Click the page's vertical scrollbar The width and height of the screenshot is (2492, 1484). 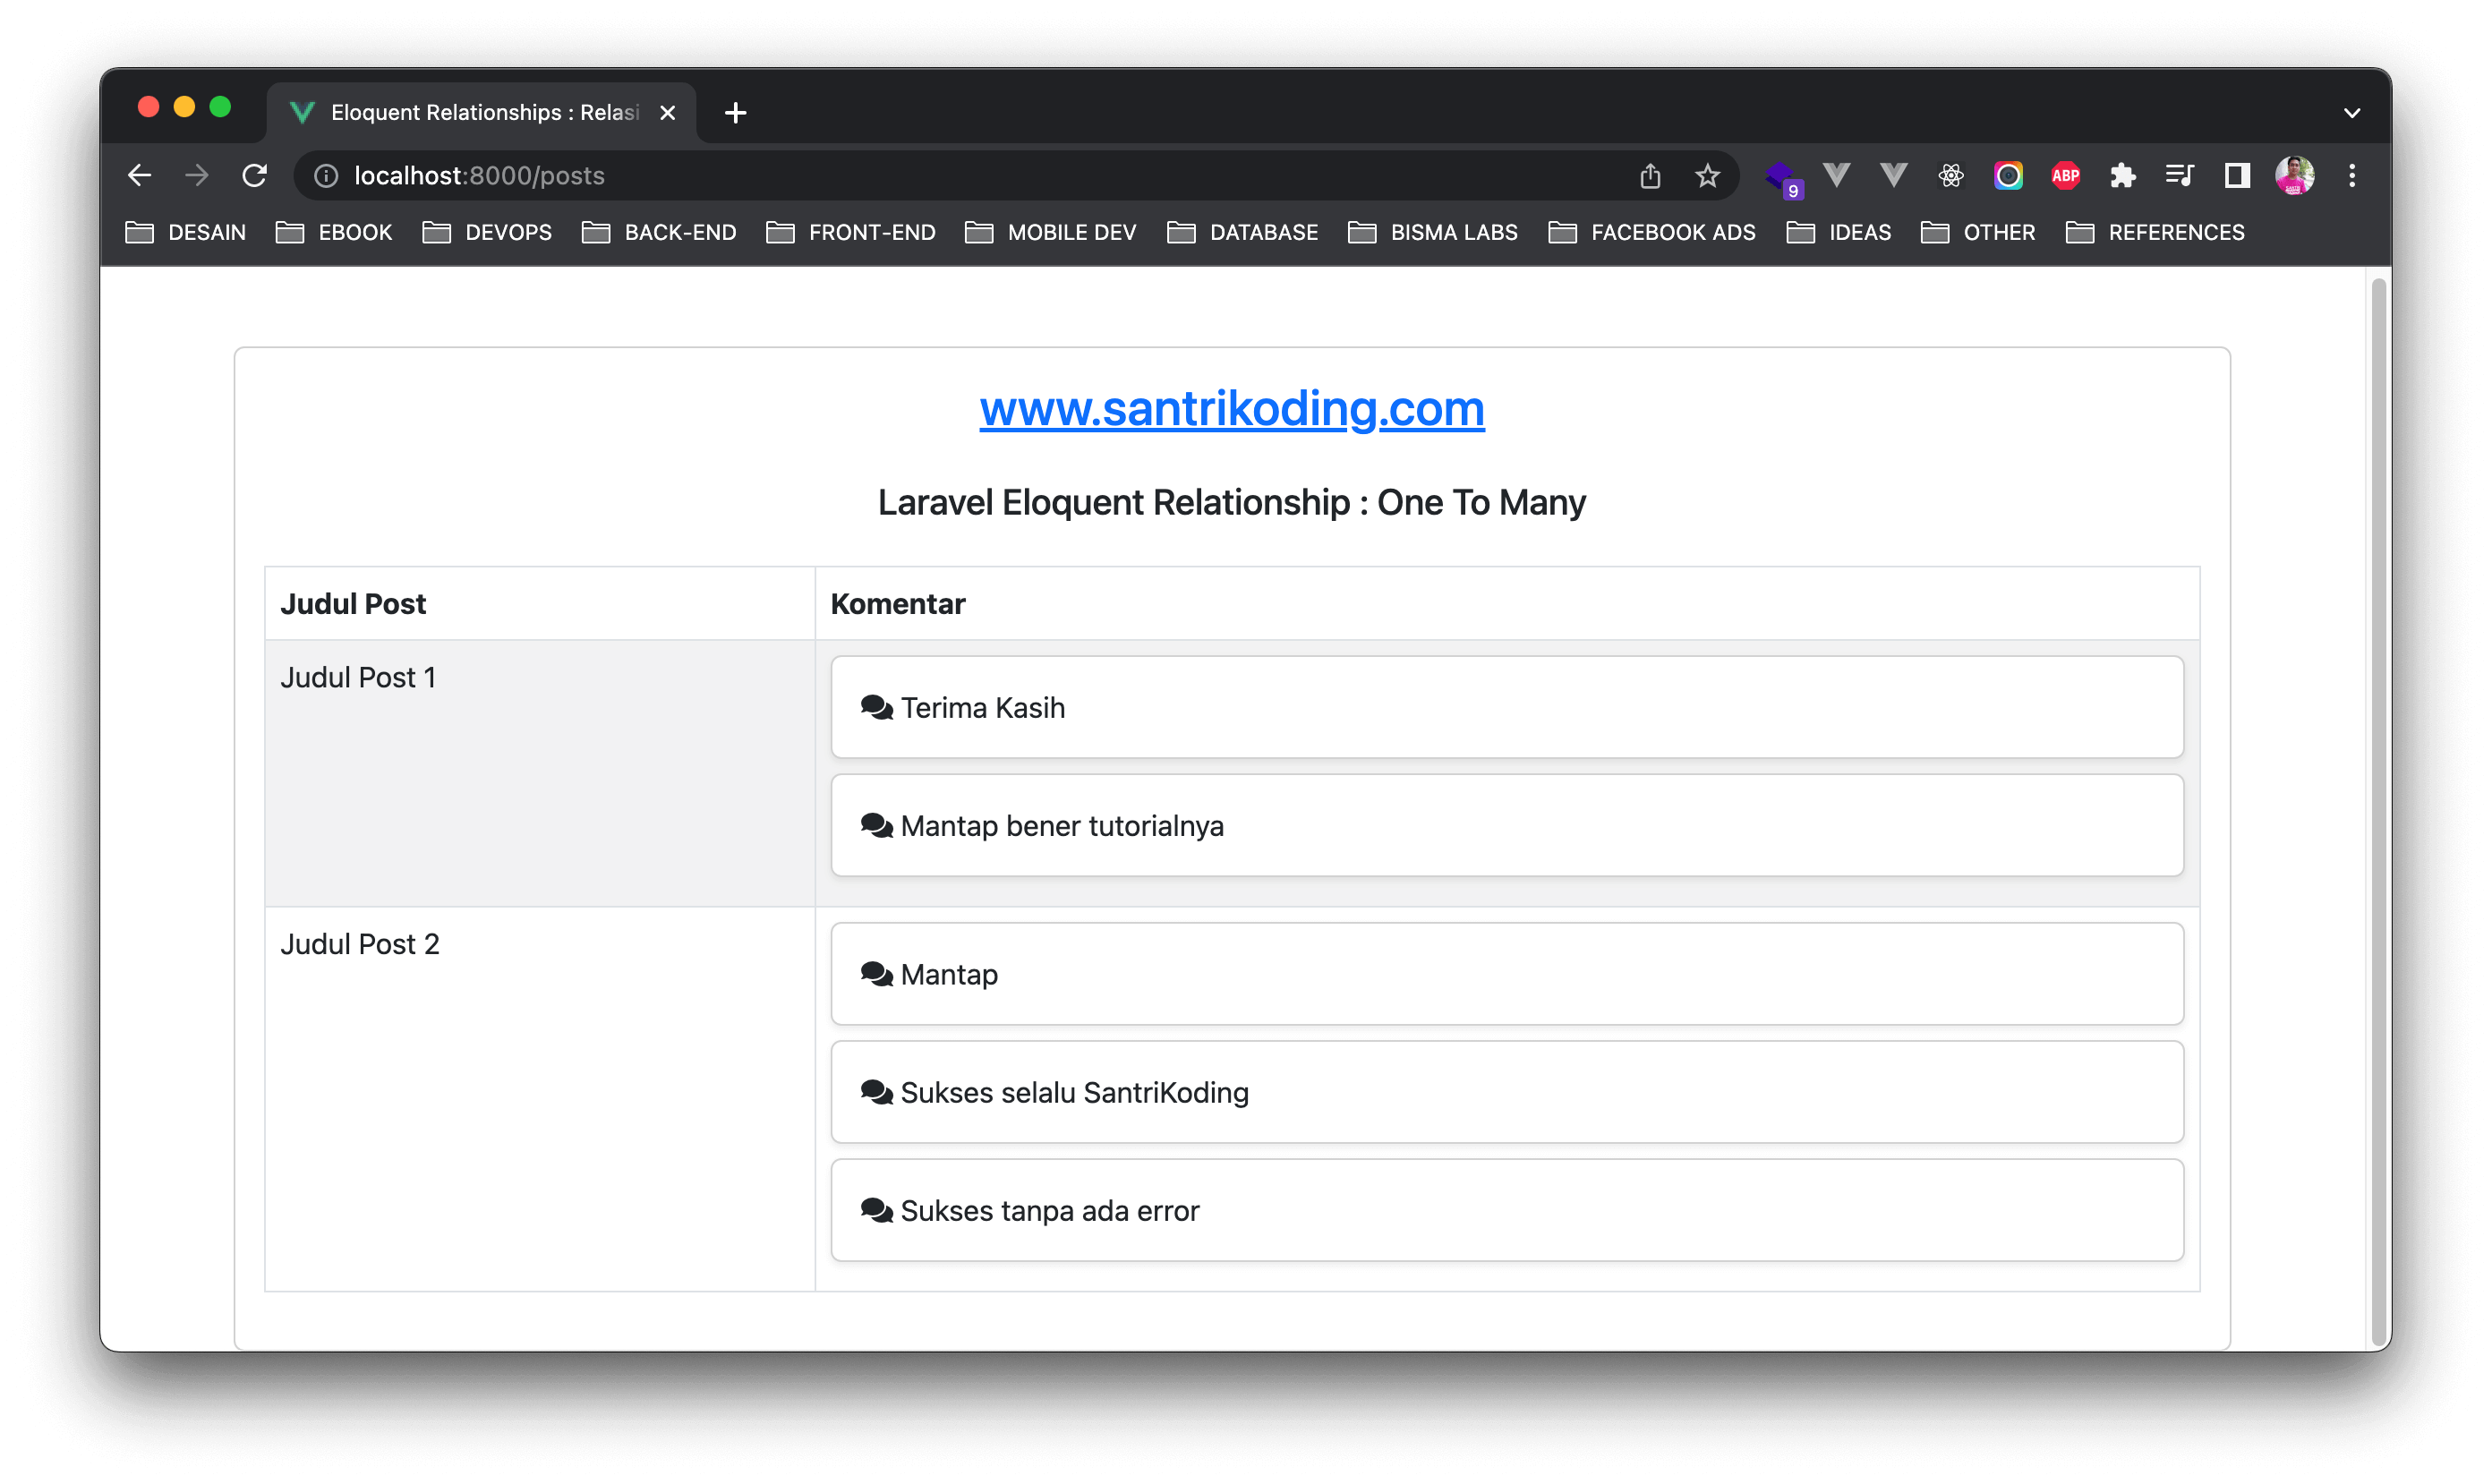pyautogui.click(x=2379, y=800)
